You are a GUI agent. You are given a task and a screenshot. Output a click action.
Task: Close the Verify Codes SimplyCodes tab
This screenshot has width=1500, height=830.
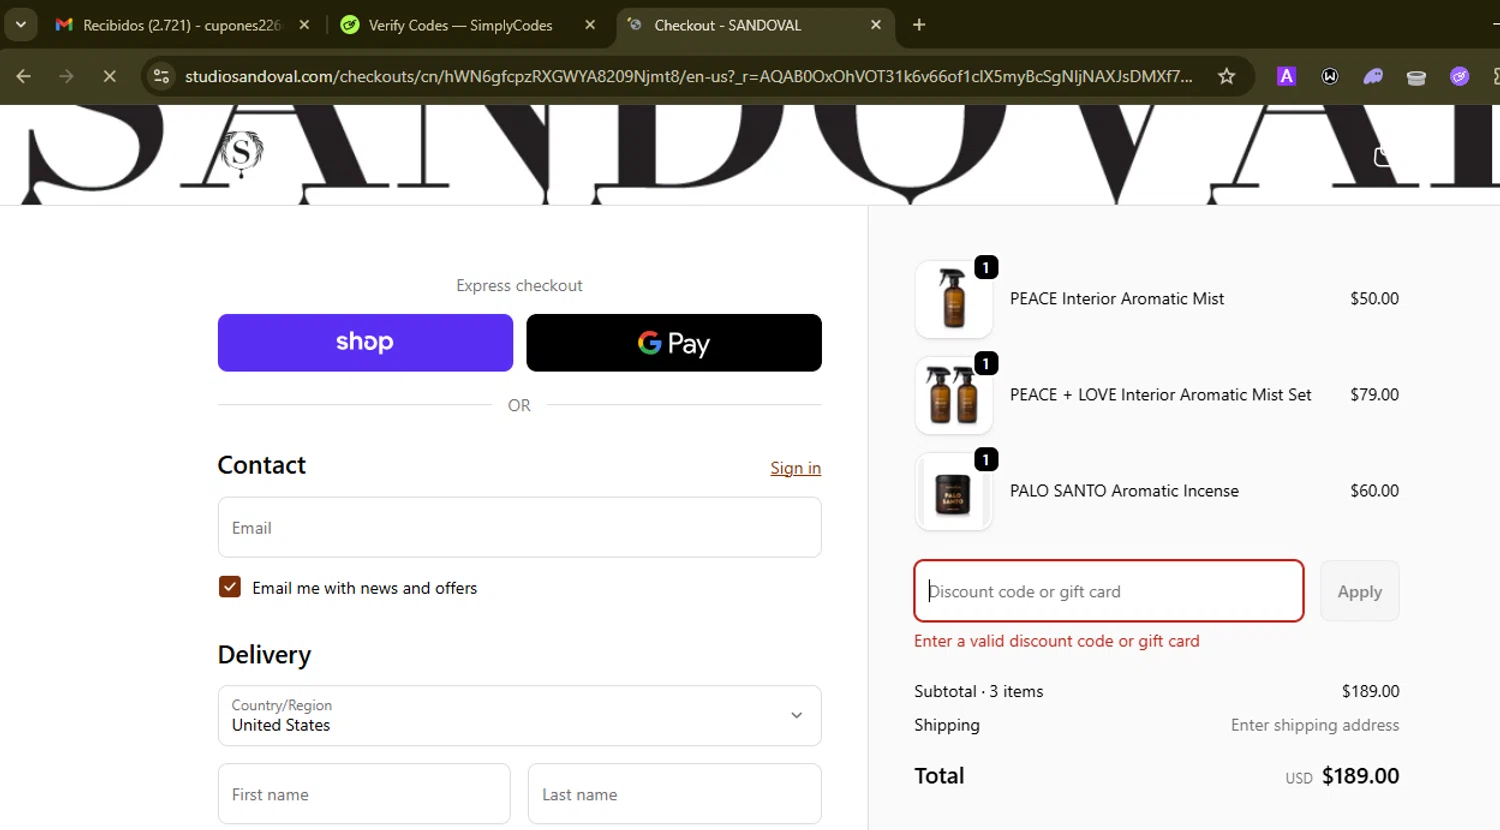pyautogui.click(x=590, y=25)
